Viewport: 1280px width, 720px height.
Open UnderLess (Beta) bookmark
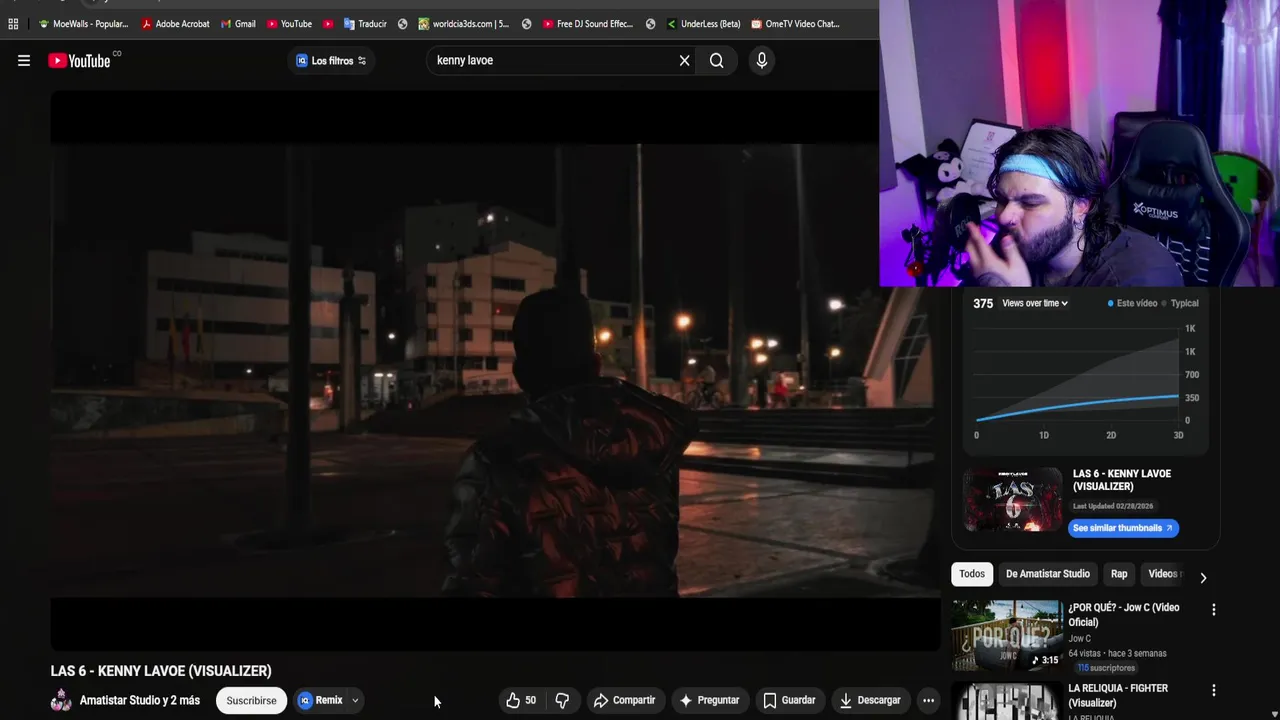tap(703, 24)
